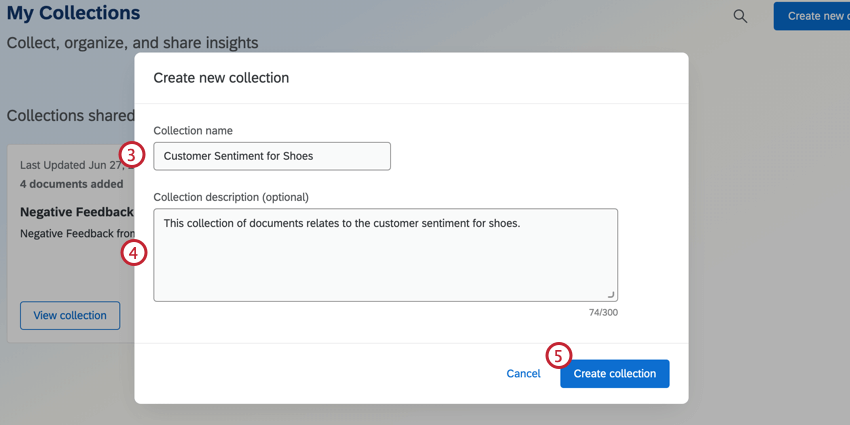
Task: Click the search magnifier icon
Action: click(740, 16)
